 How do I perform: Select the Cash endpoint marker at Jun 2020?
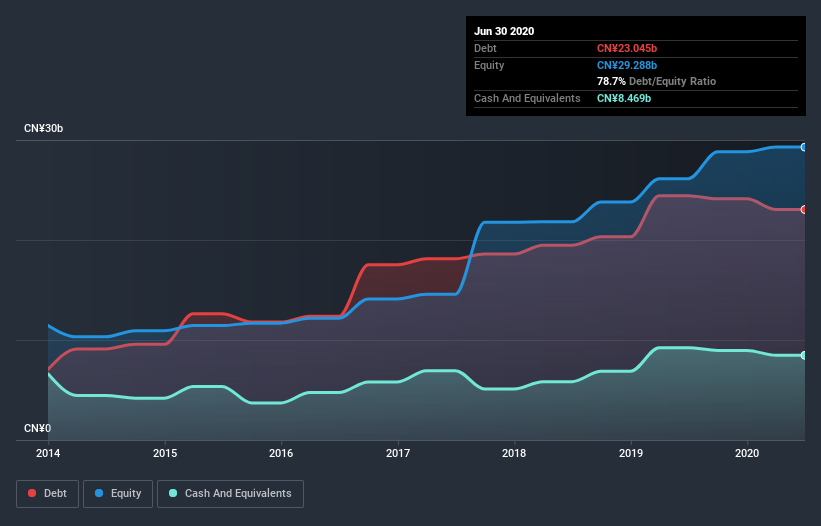pyautogui.click(x=804, y=355)
